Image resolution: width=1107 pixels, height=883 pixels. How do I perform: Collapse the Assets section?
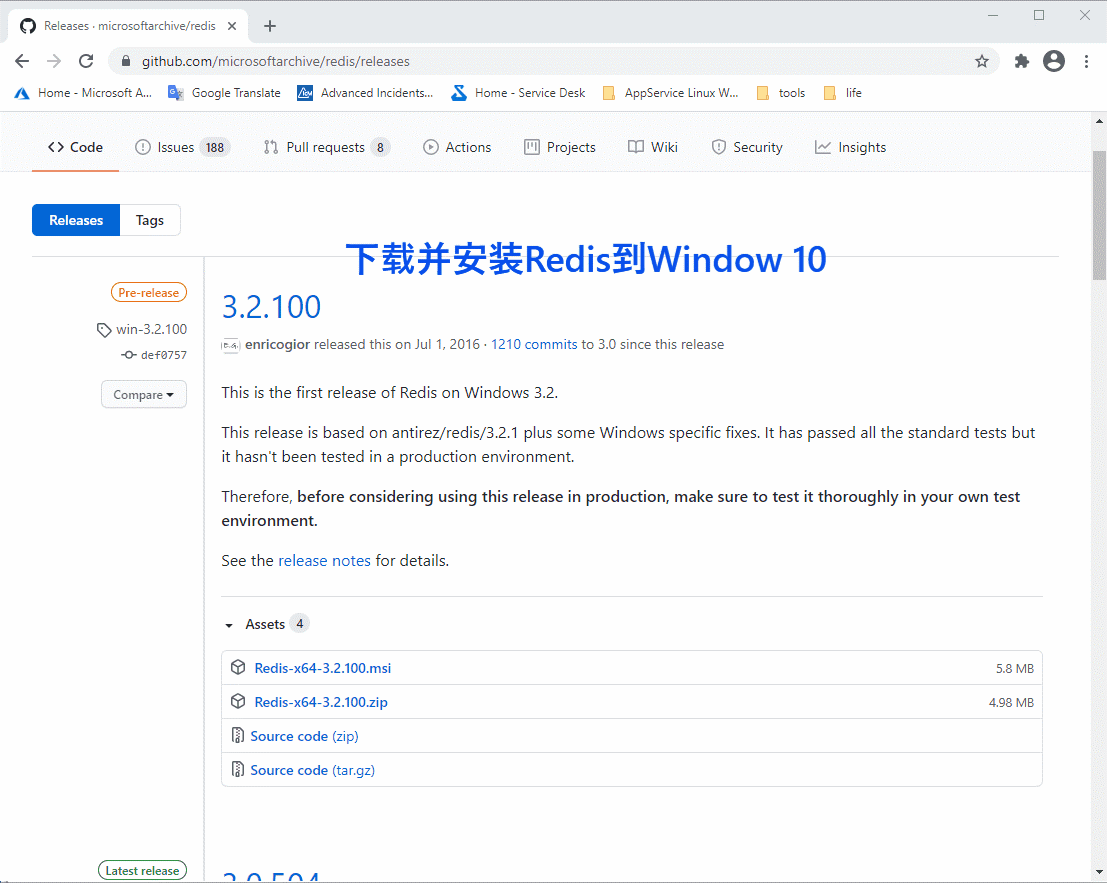265,624
